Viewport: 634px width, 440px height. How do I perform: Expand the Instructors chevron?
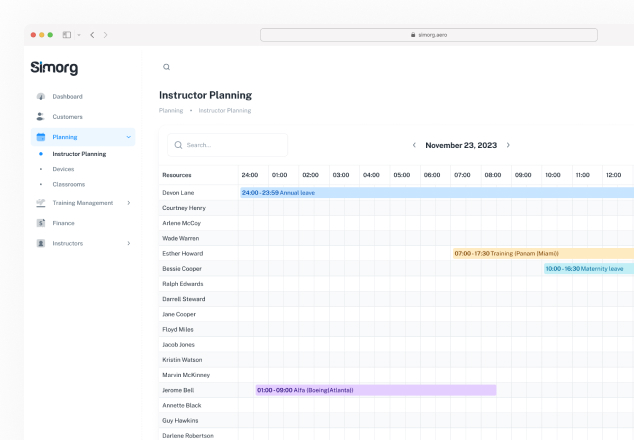pos(129,243)
